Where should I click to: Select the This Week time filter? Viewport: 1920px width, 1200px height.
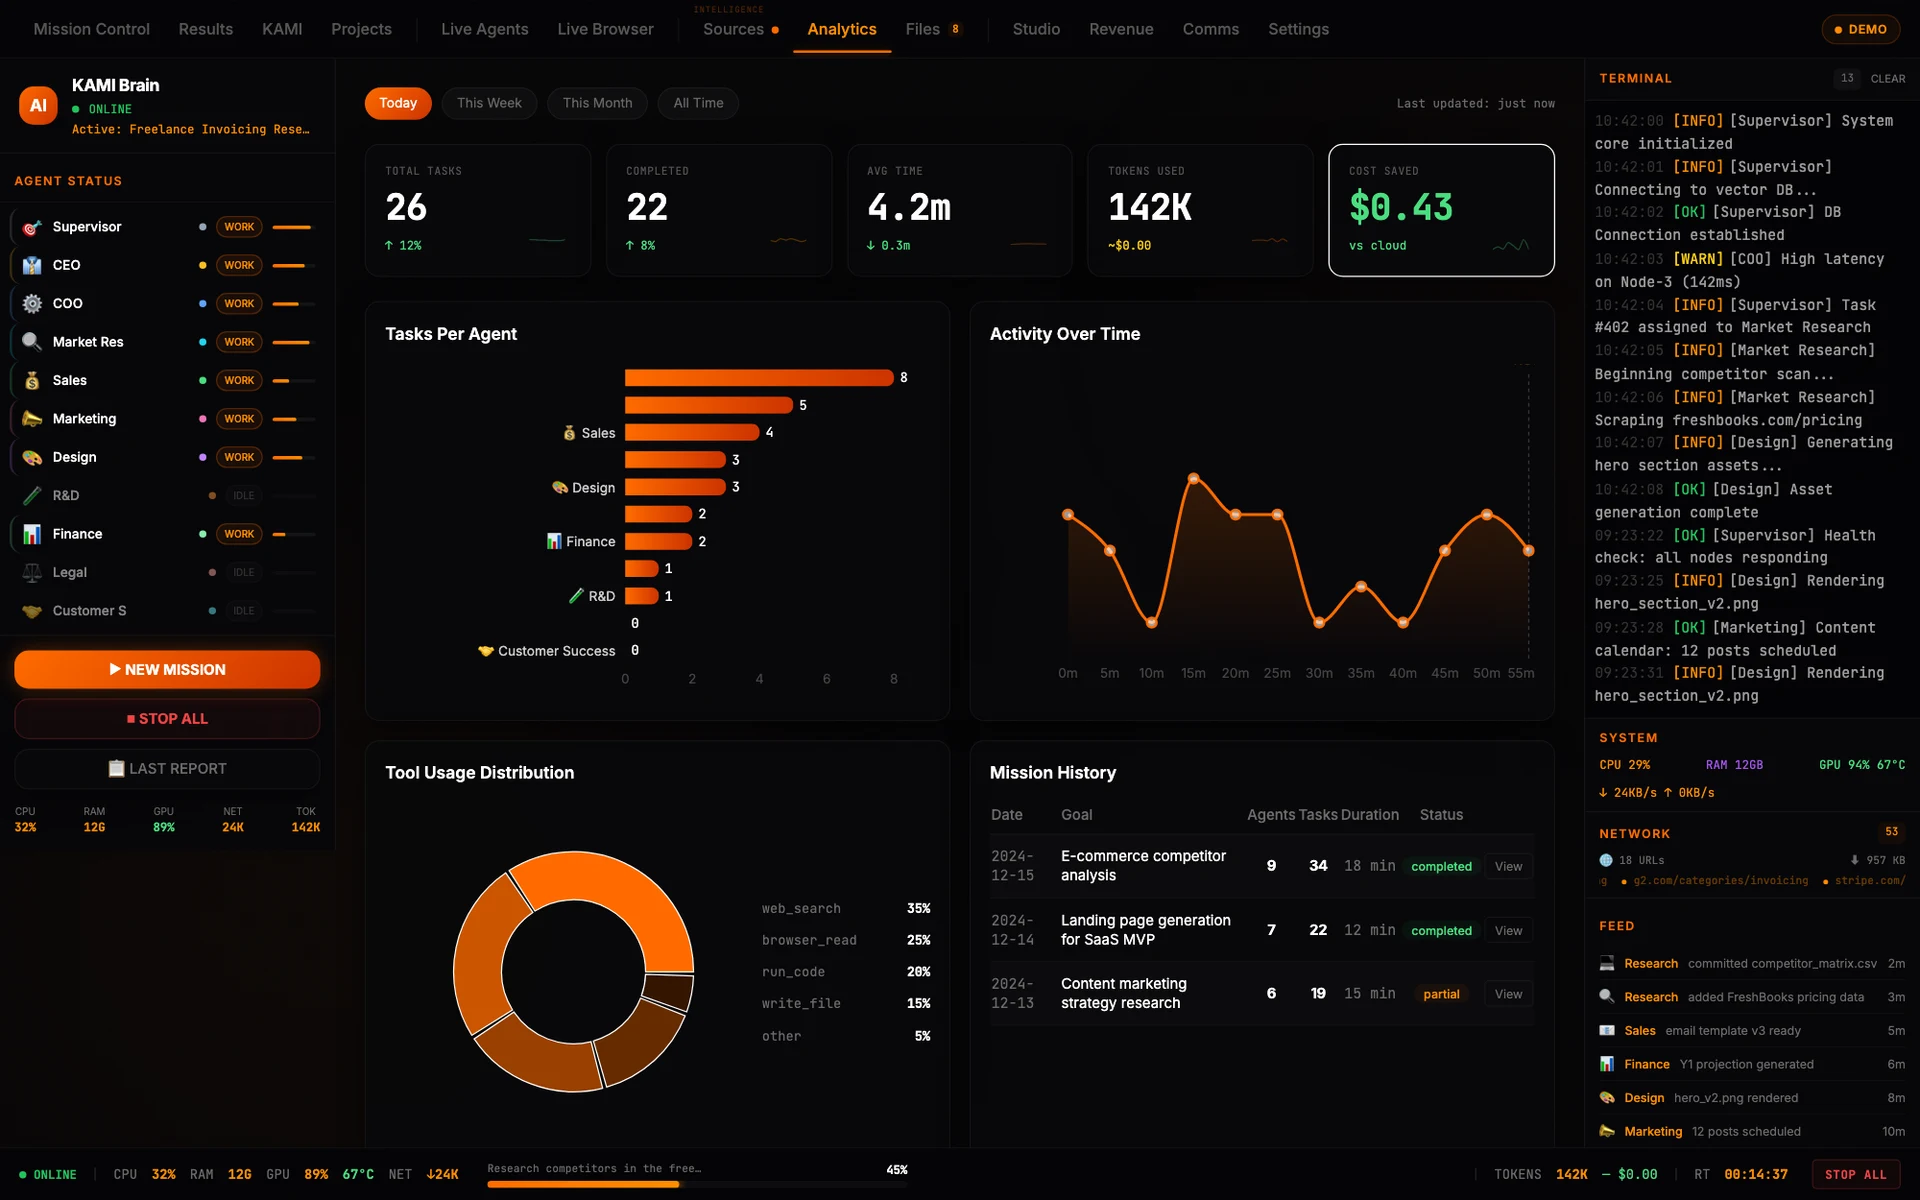tap(489, 103)
